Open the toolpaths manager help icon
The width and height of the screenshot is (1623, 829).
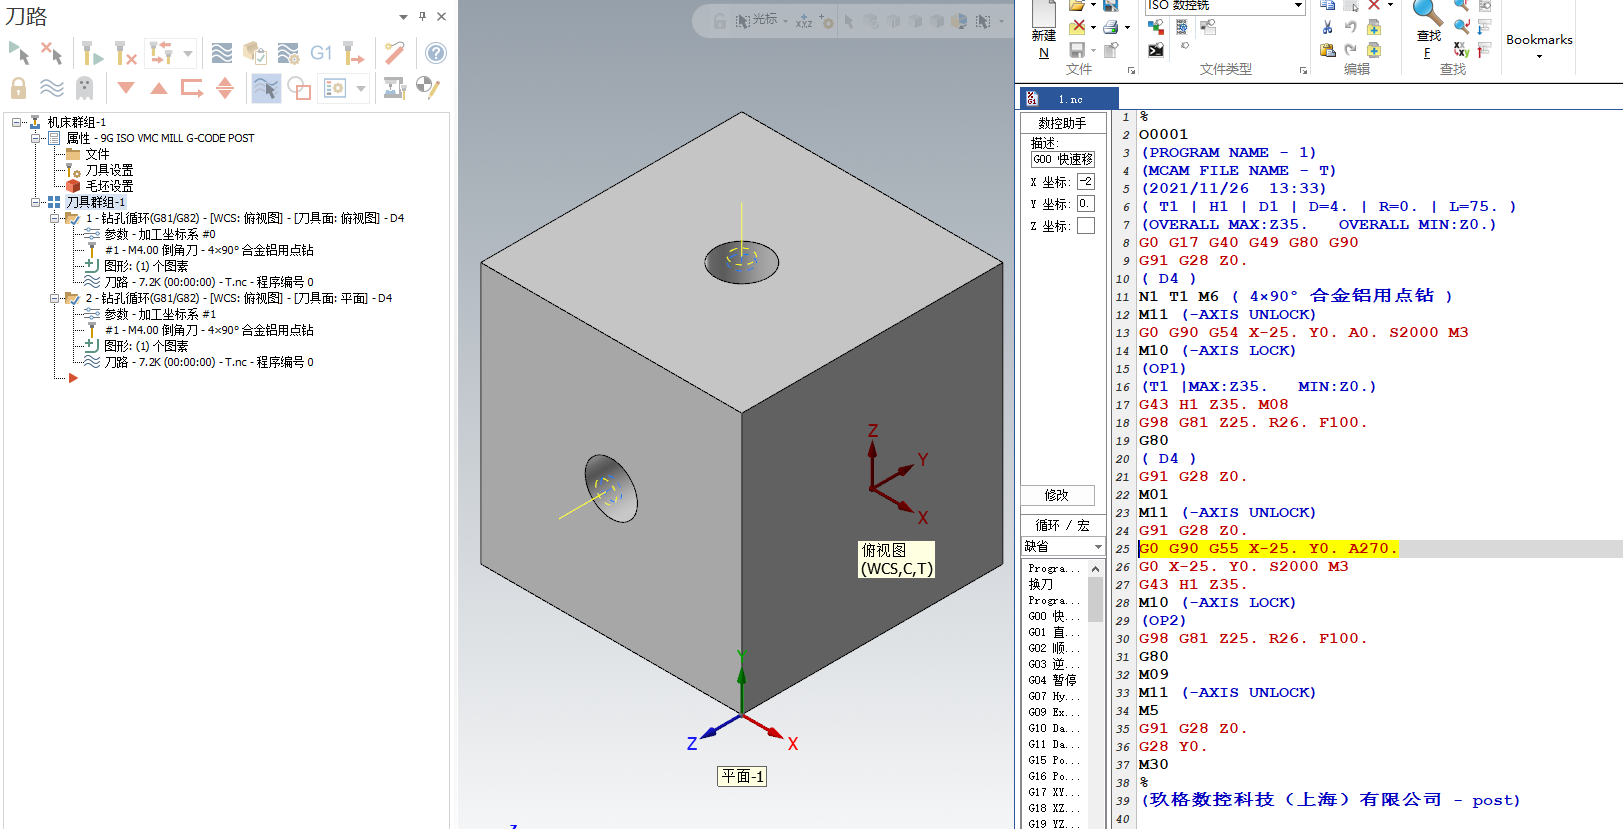coord(436,53)
